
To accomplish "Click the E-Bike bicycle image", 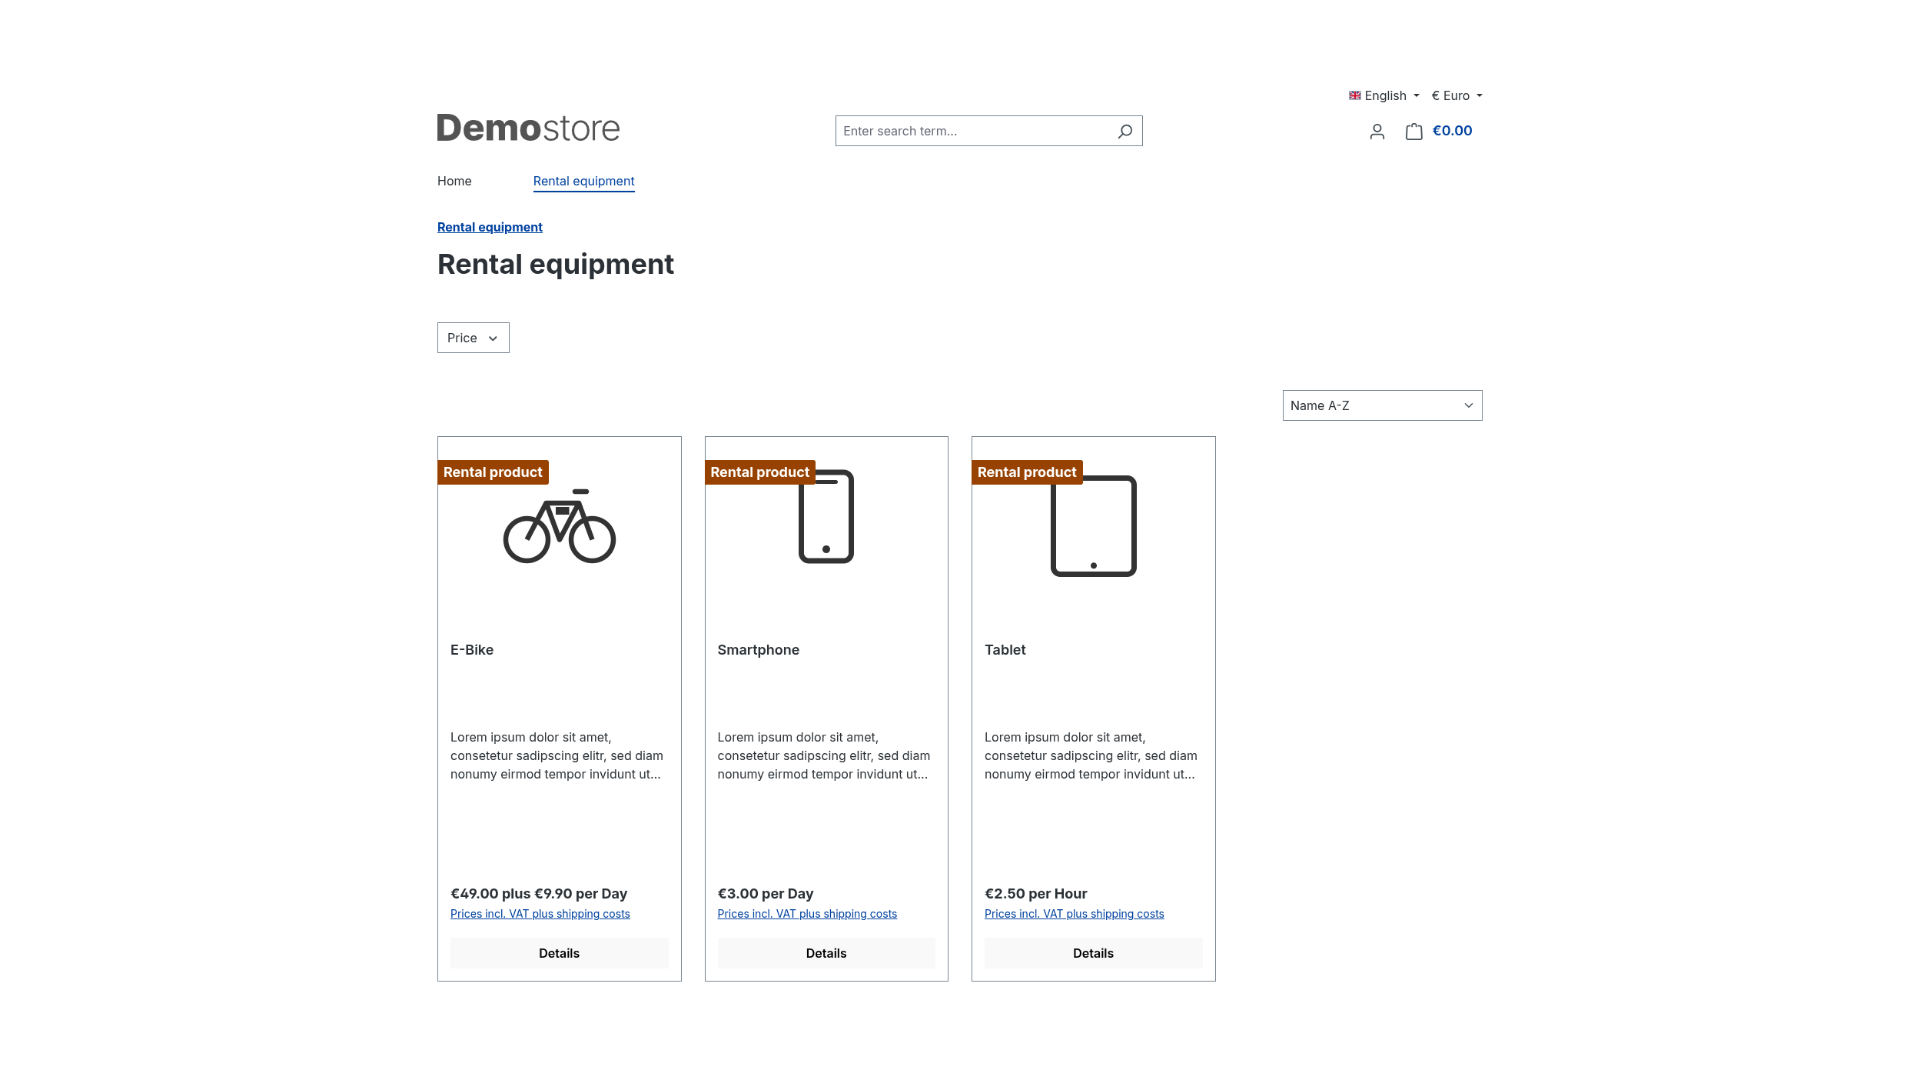I will [x=559, y=526].
